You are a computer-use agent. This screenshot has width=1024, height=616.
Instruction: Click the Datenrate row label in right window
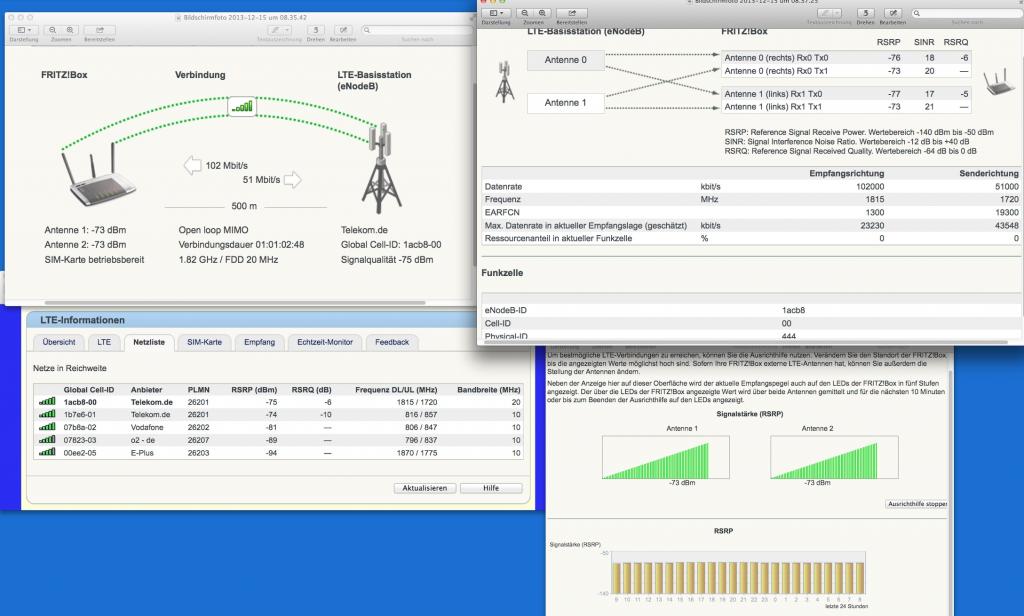(504, 187)
